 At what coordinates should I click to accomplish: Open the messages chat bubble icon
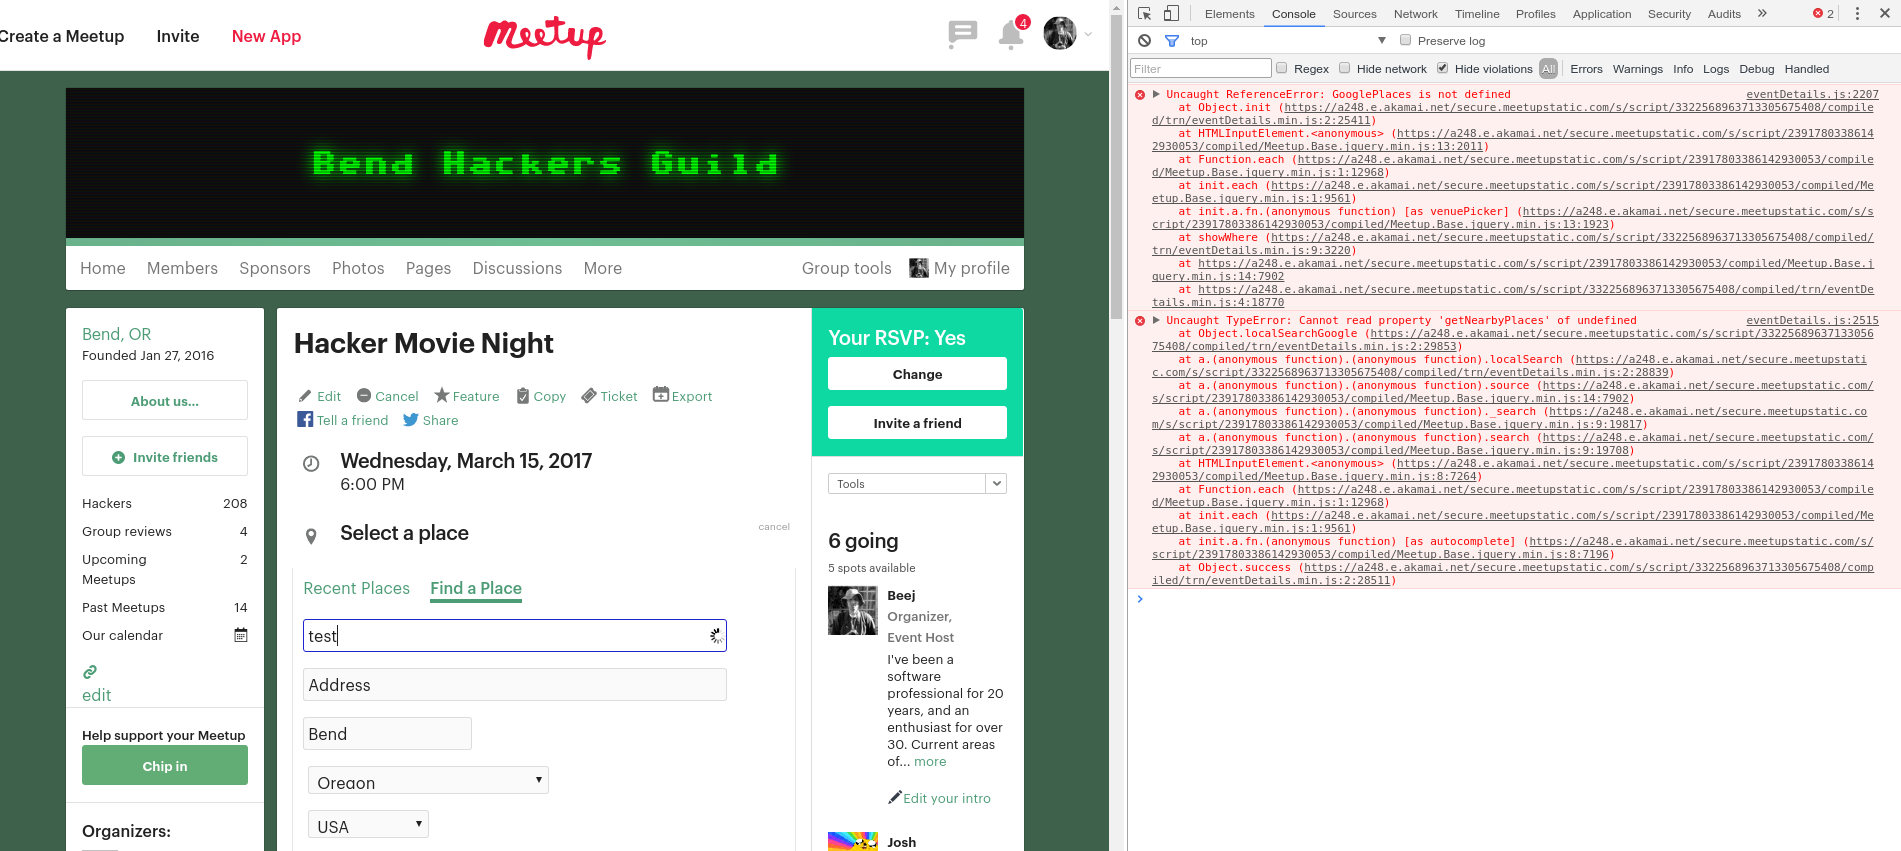click(962, 34)
